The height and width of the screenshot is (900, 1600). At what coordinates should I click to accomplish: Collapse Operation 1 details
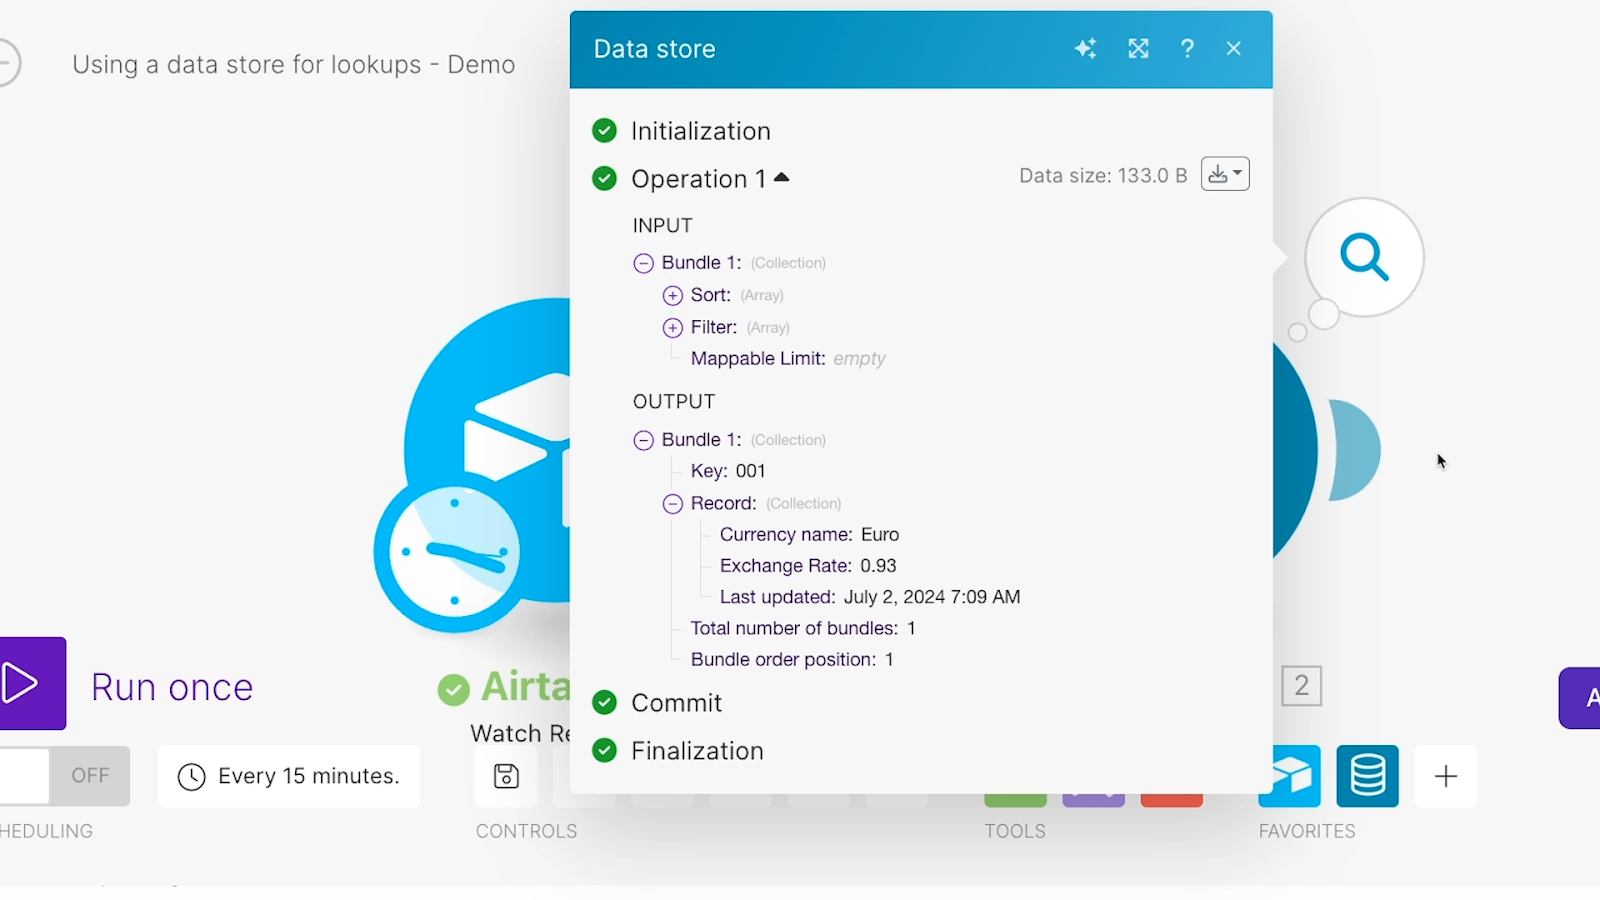(782, 178)
